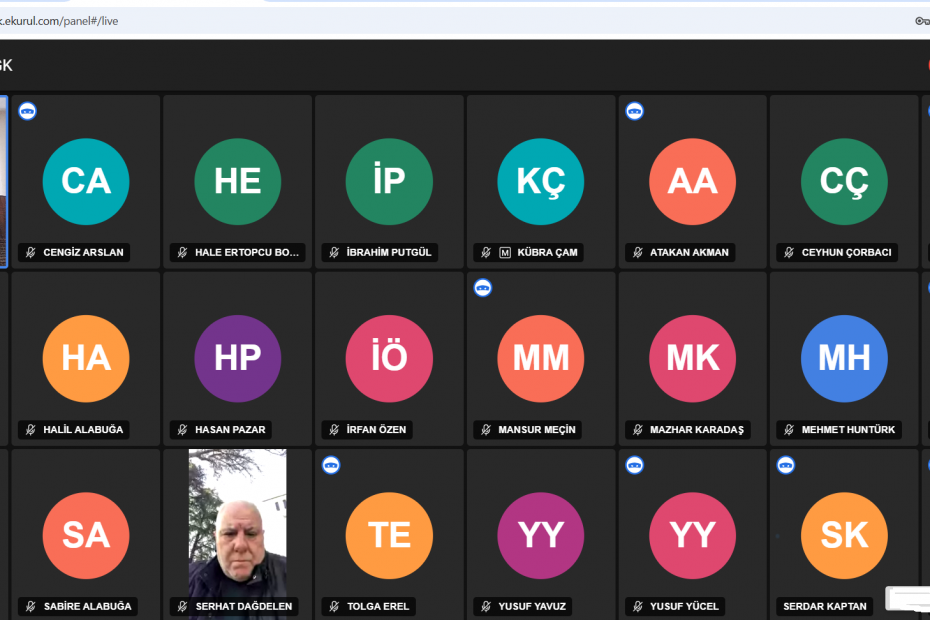Click the muted mic icon for Mehmet Huntürk
This screenshot has height=620, width=930.
[x=789, y=430]
